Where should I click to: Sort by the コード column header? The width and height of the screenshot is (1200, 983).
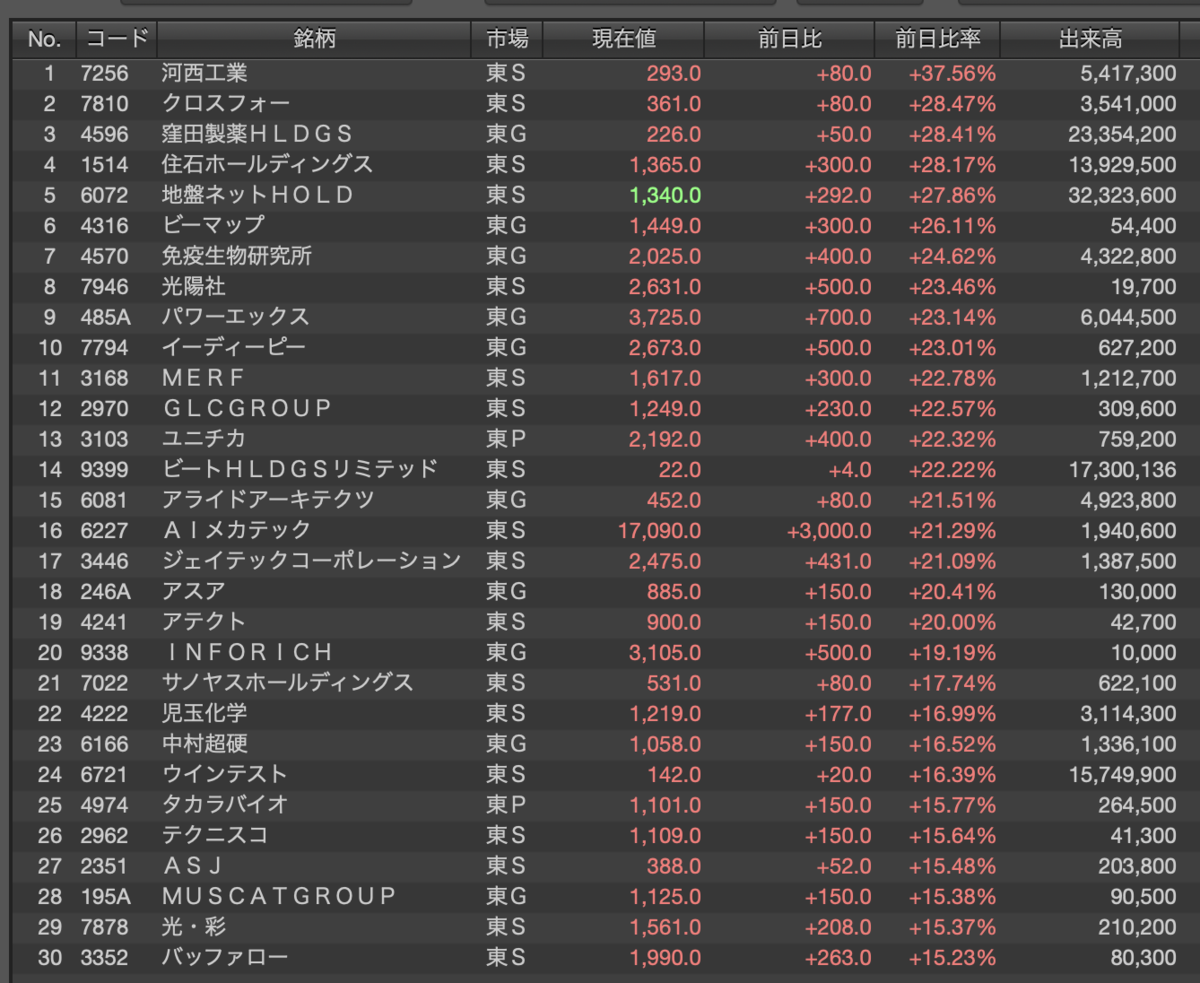(116, 40)
